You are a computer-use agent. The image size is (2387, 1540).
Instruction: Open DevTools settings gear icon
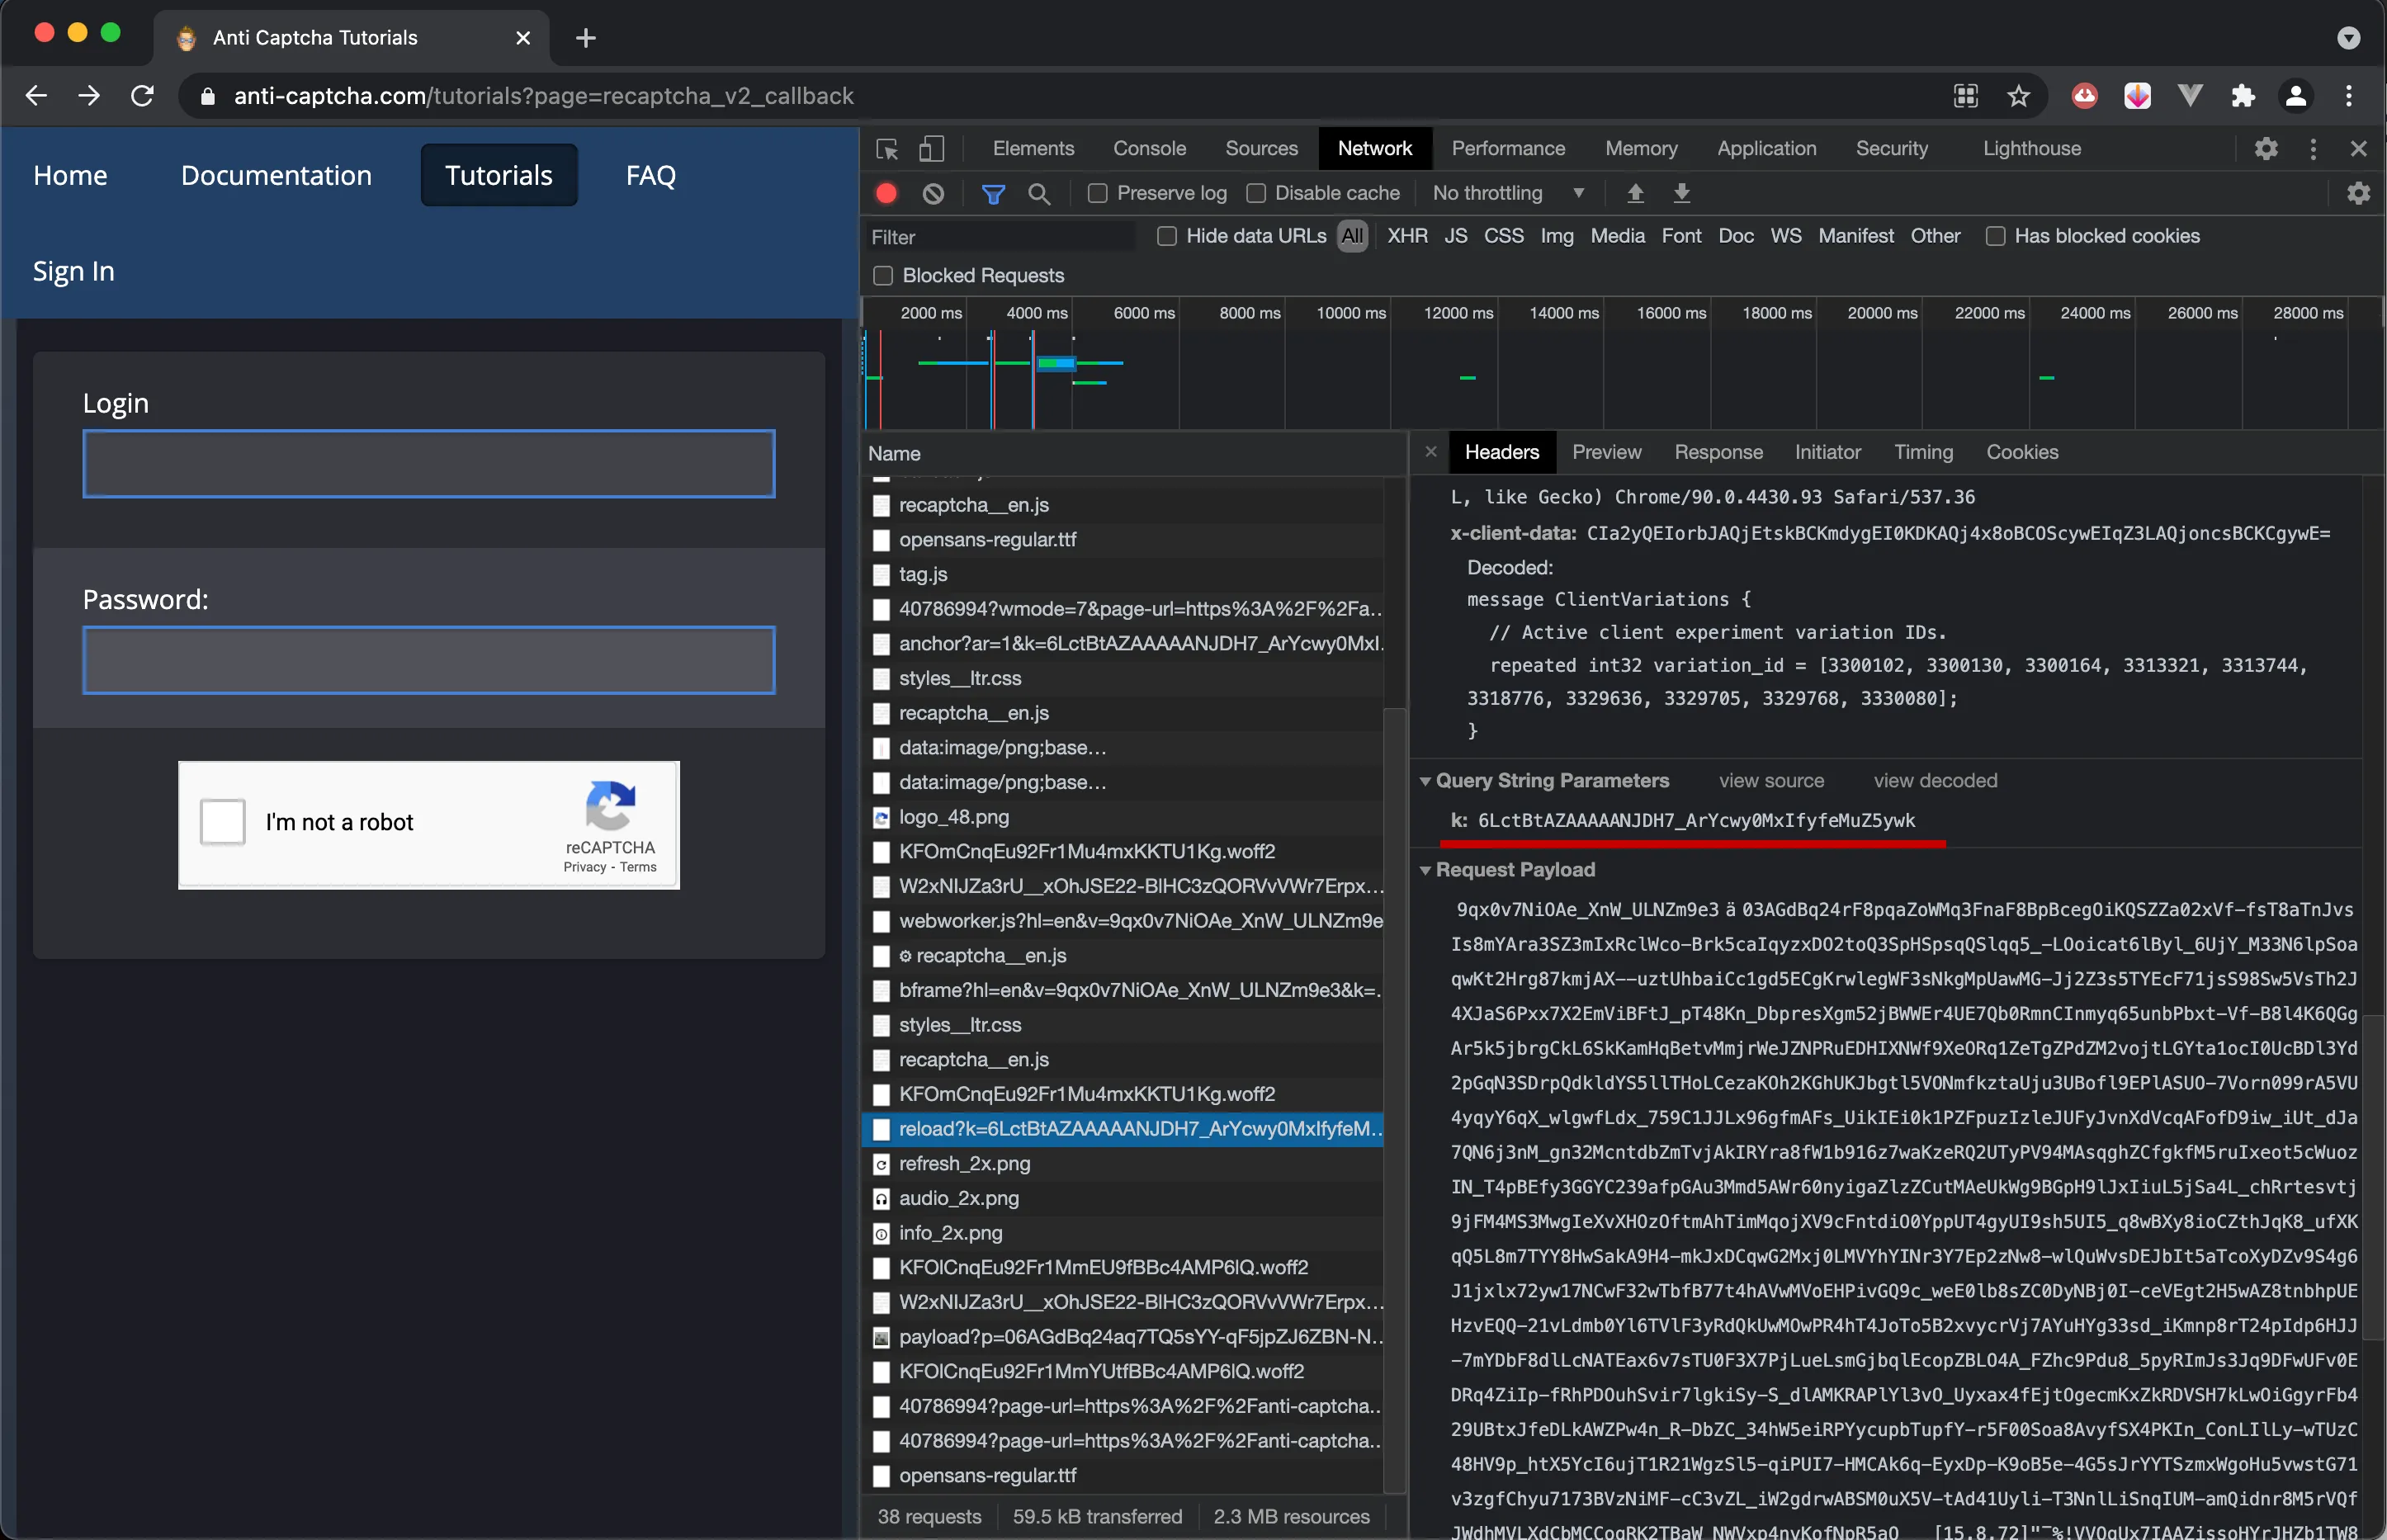click(2266, 149)
